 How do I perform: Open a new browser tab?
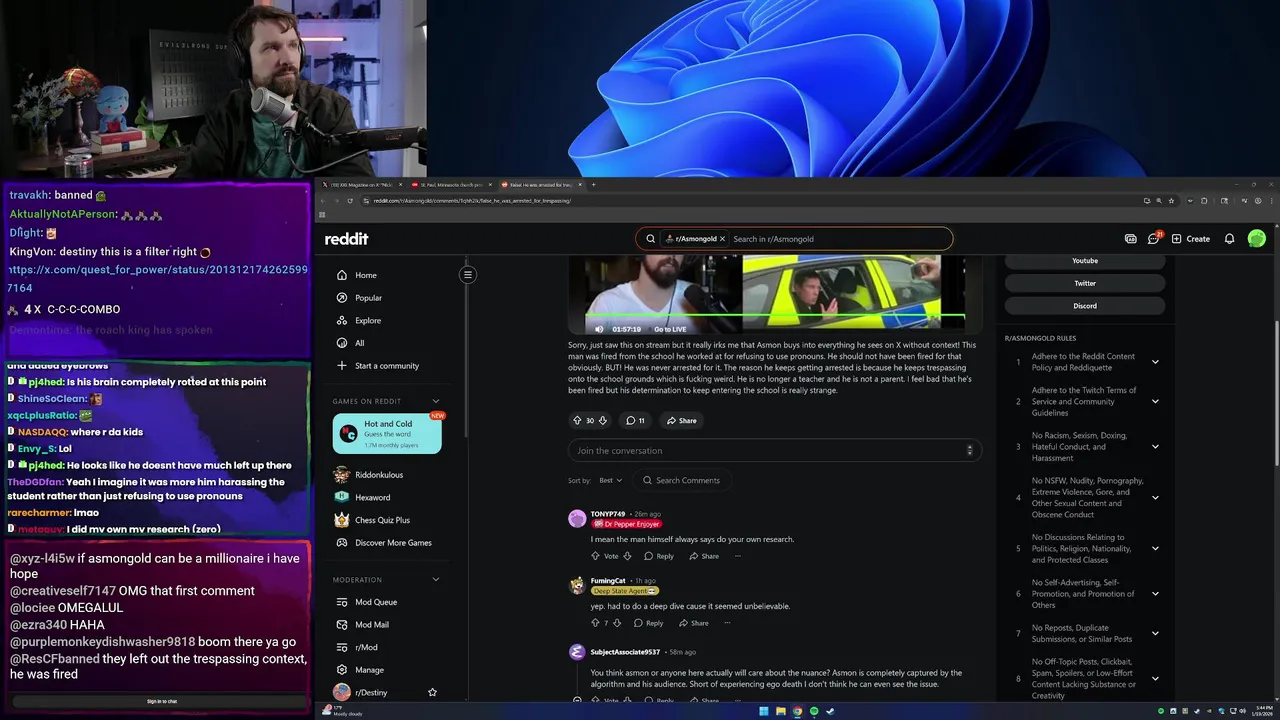click(x=593, y=185)
